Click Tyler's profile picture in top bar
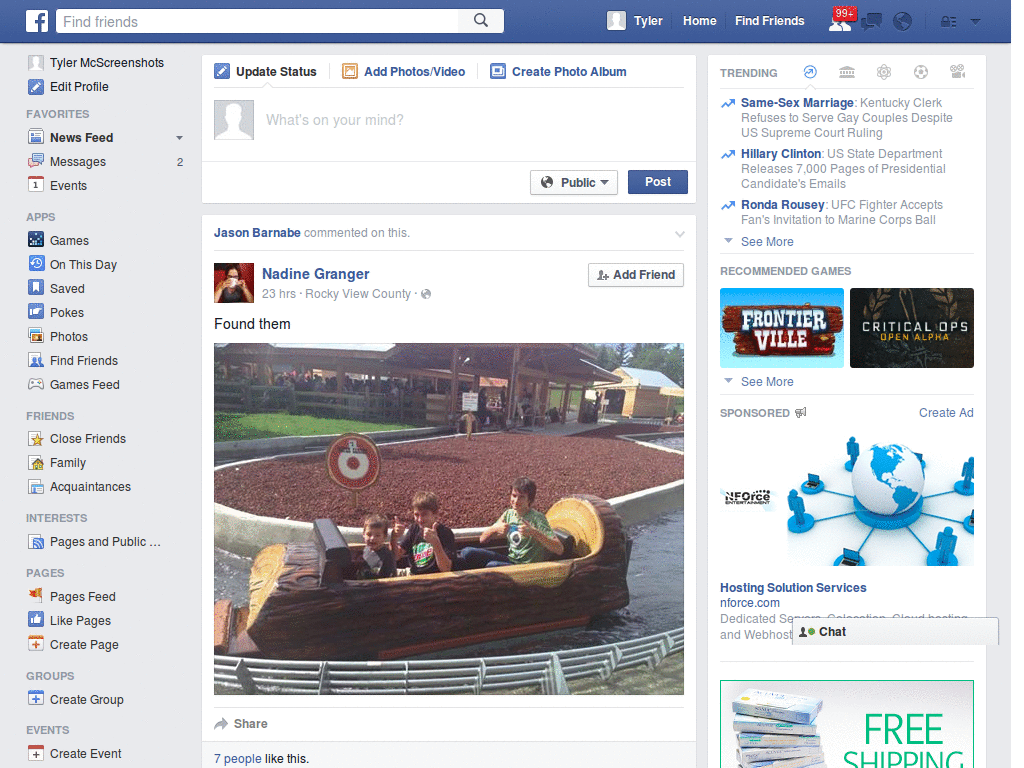The width and height of the screenshot is (1024, 768). coord(616,21)
